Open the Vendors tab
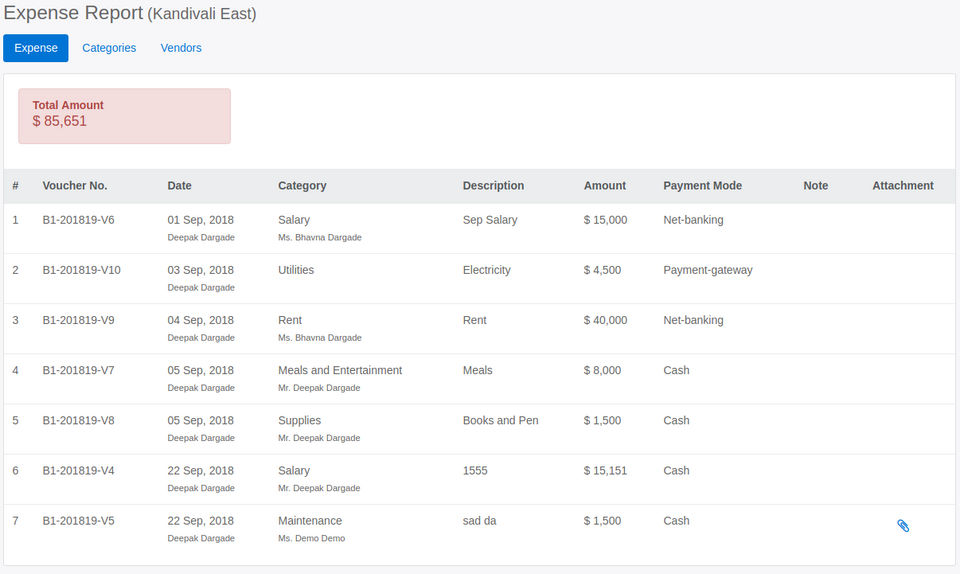Image resolution: width=960 pixels, height=574 pixels. click(x=181, y=48)
